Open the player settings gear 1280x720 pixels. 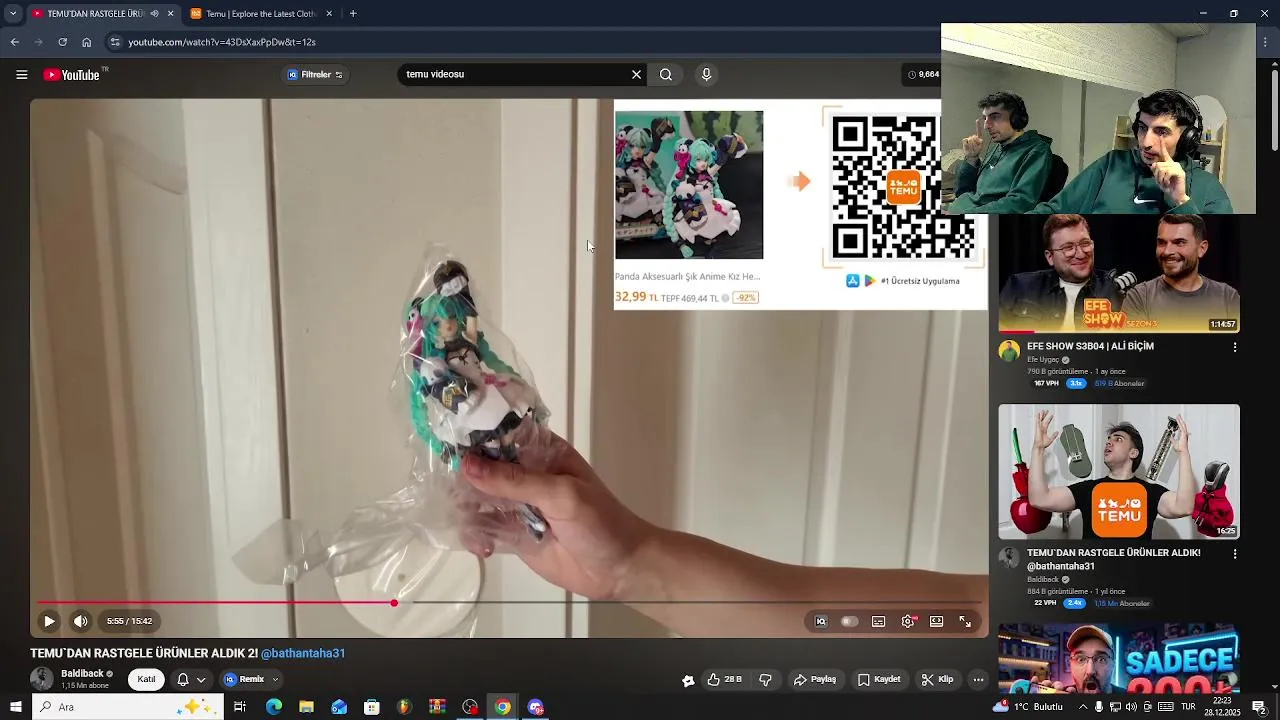[x=907, y=621]
